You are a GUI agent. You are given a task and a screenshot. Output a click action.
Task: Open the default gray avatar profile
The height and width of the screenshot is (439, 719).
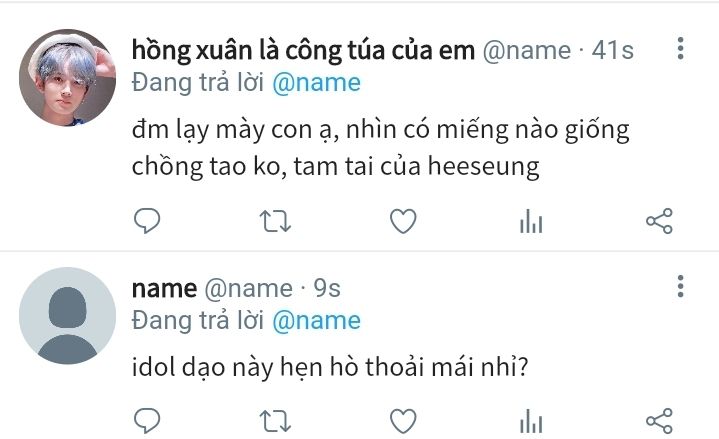[x=67, y=316]
